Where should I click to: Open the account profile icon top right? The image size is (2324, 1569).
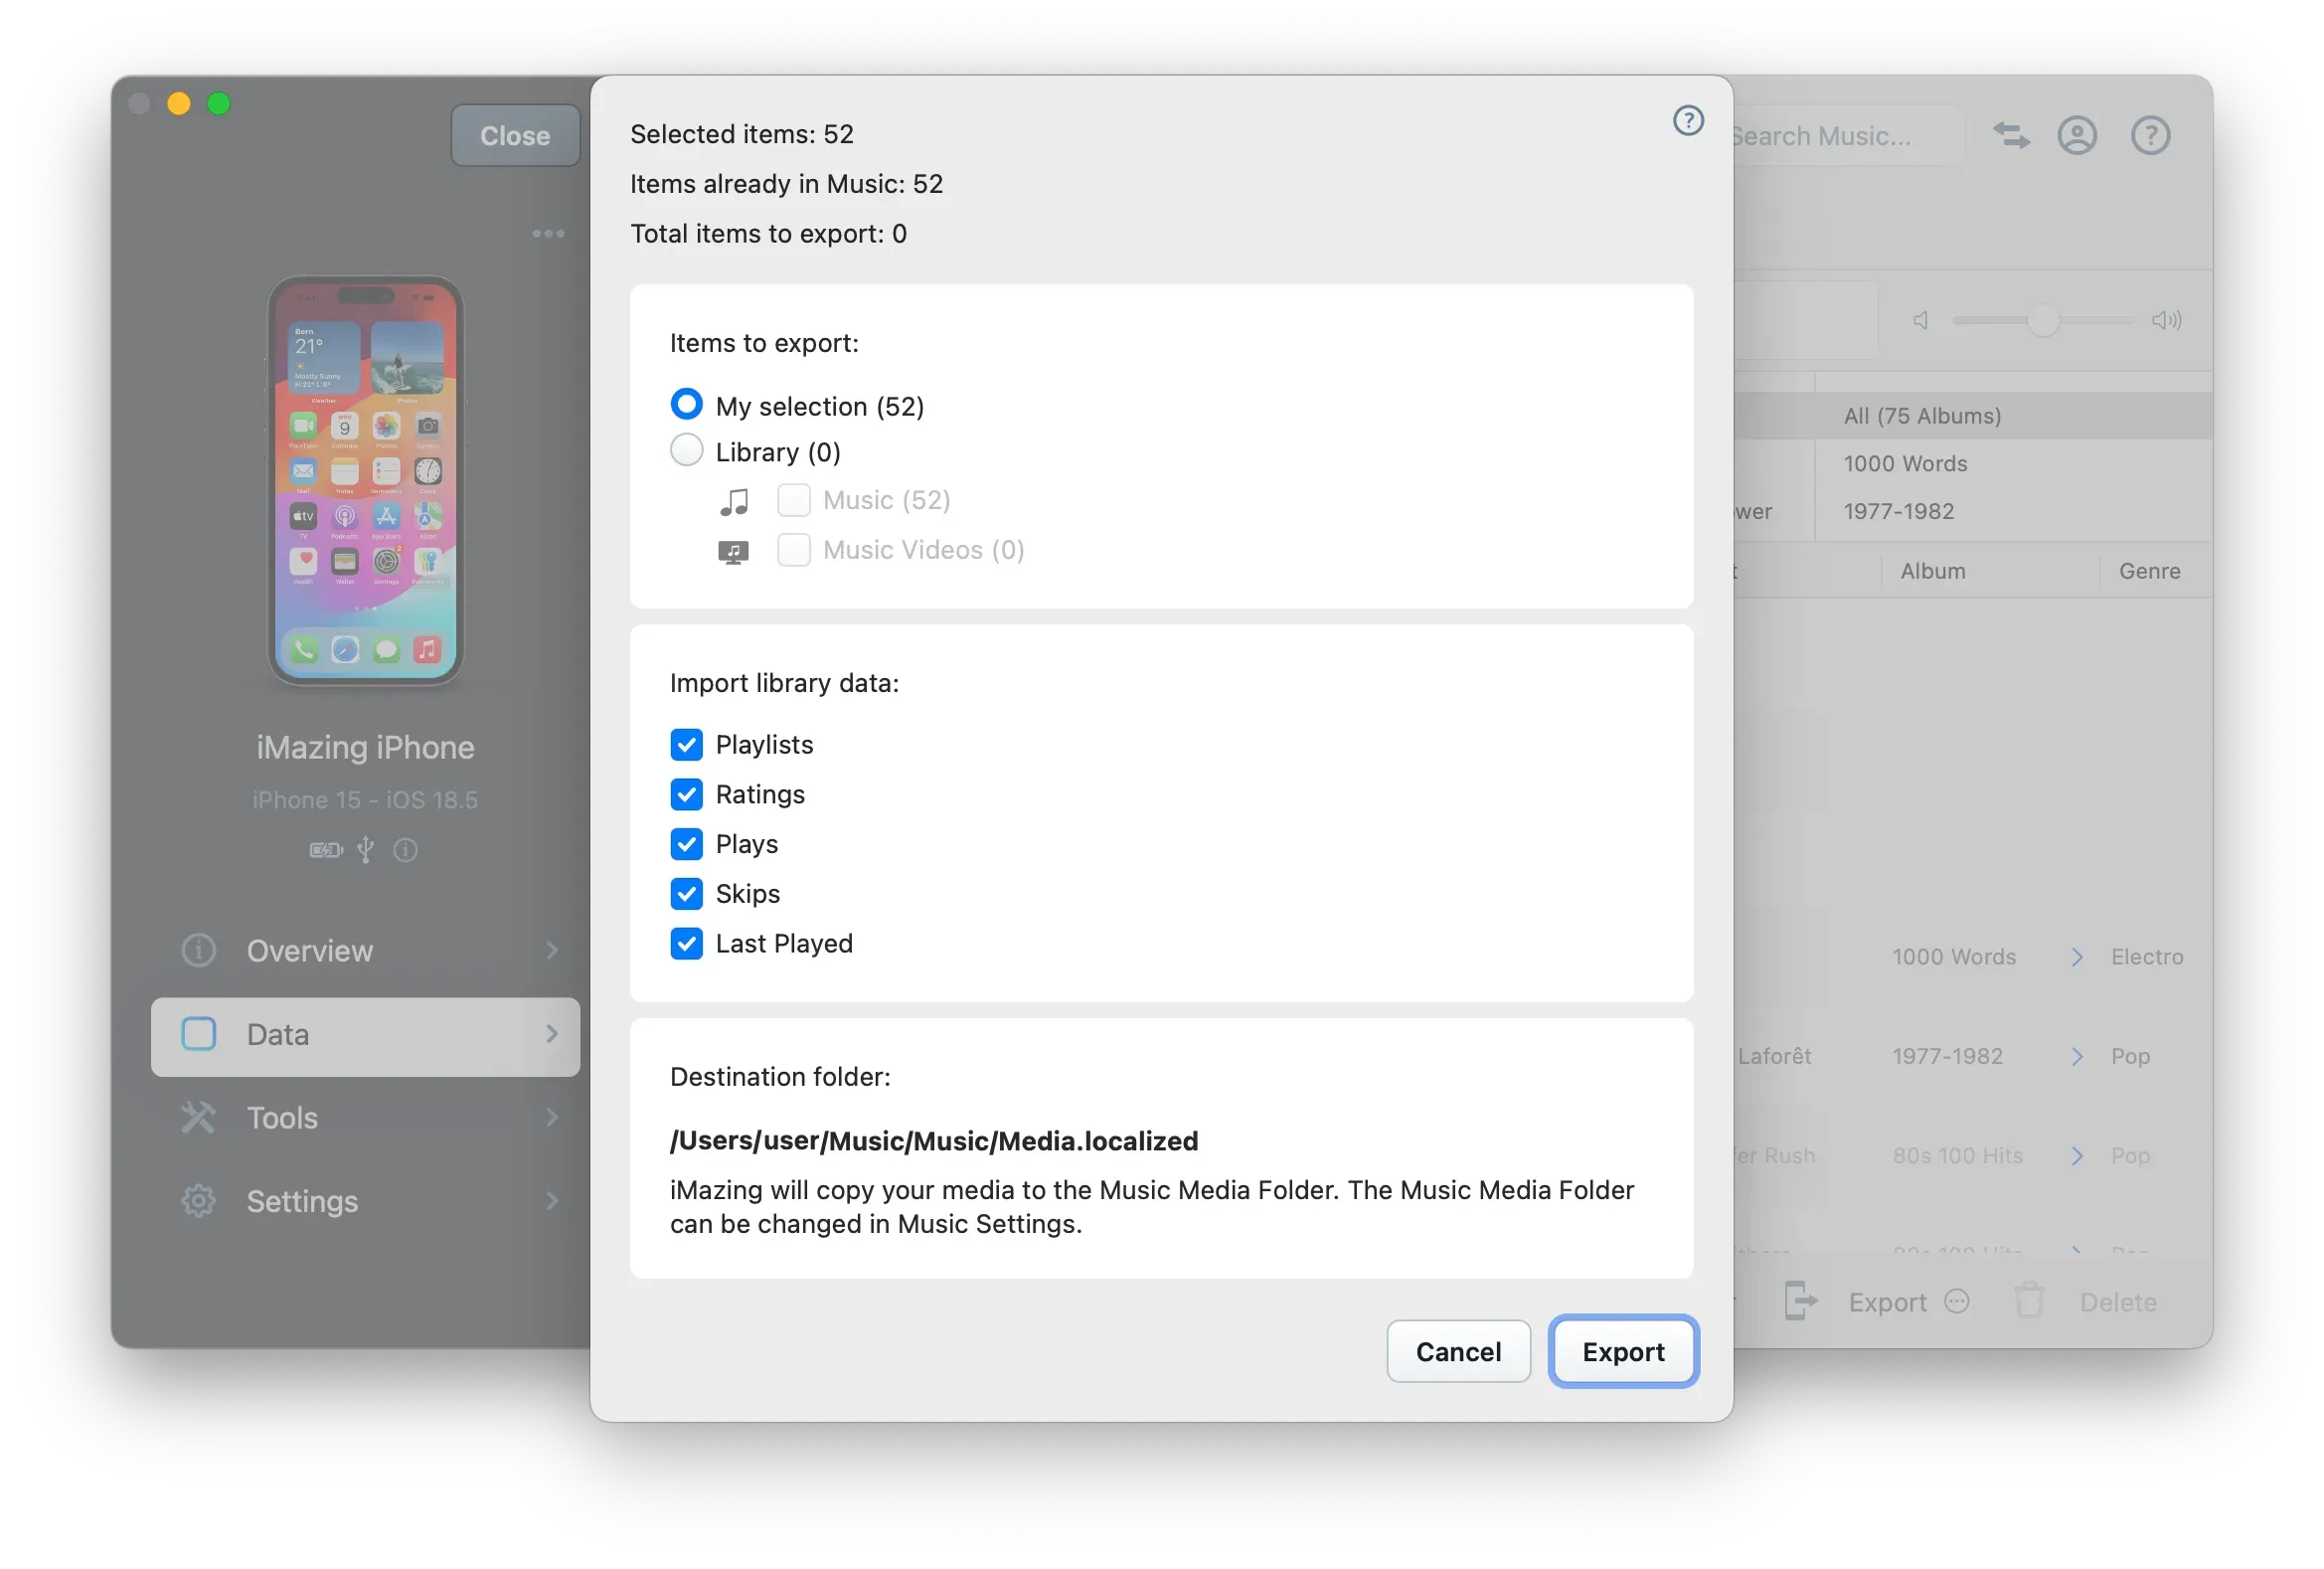[x=2078, y=135]
